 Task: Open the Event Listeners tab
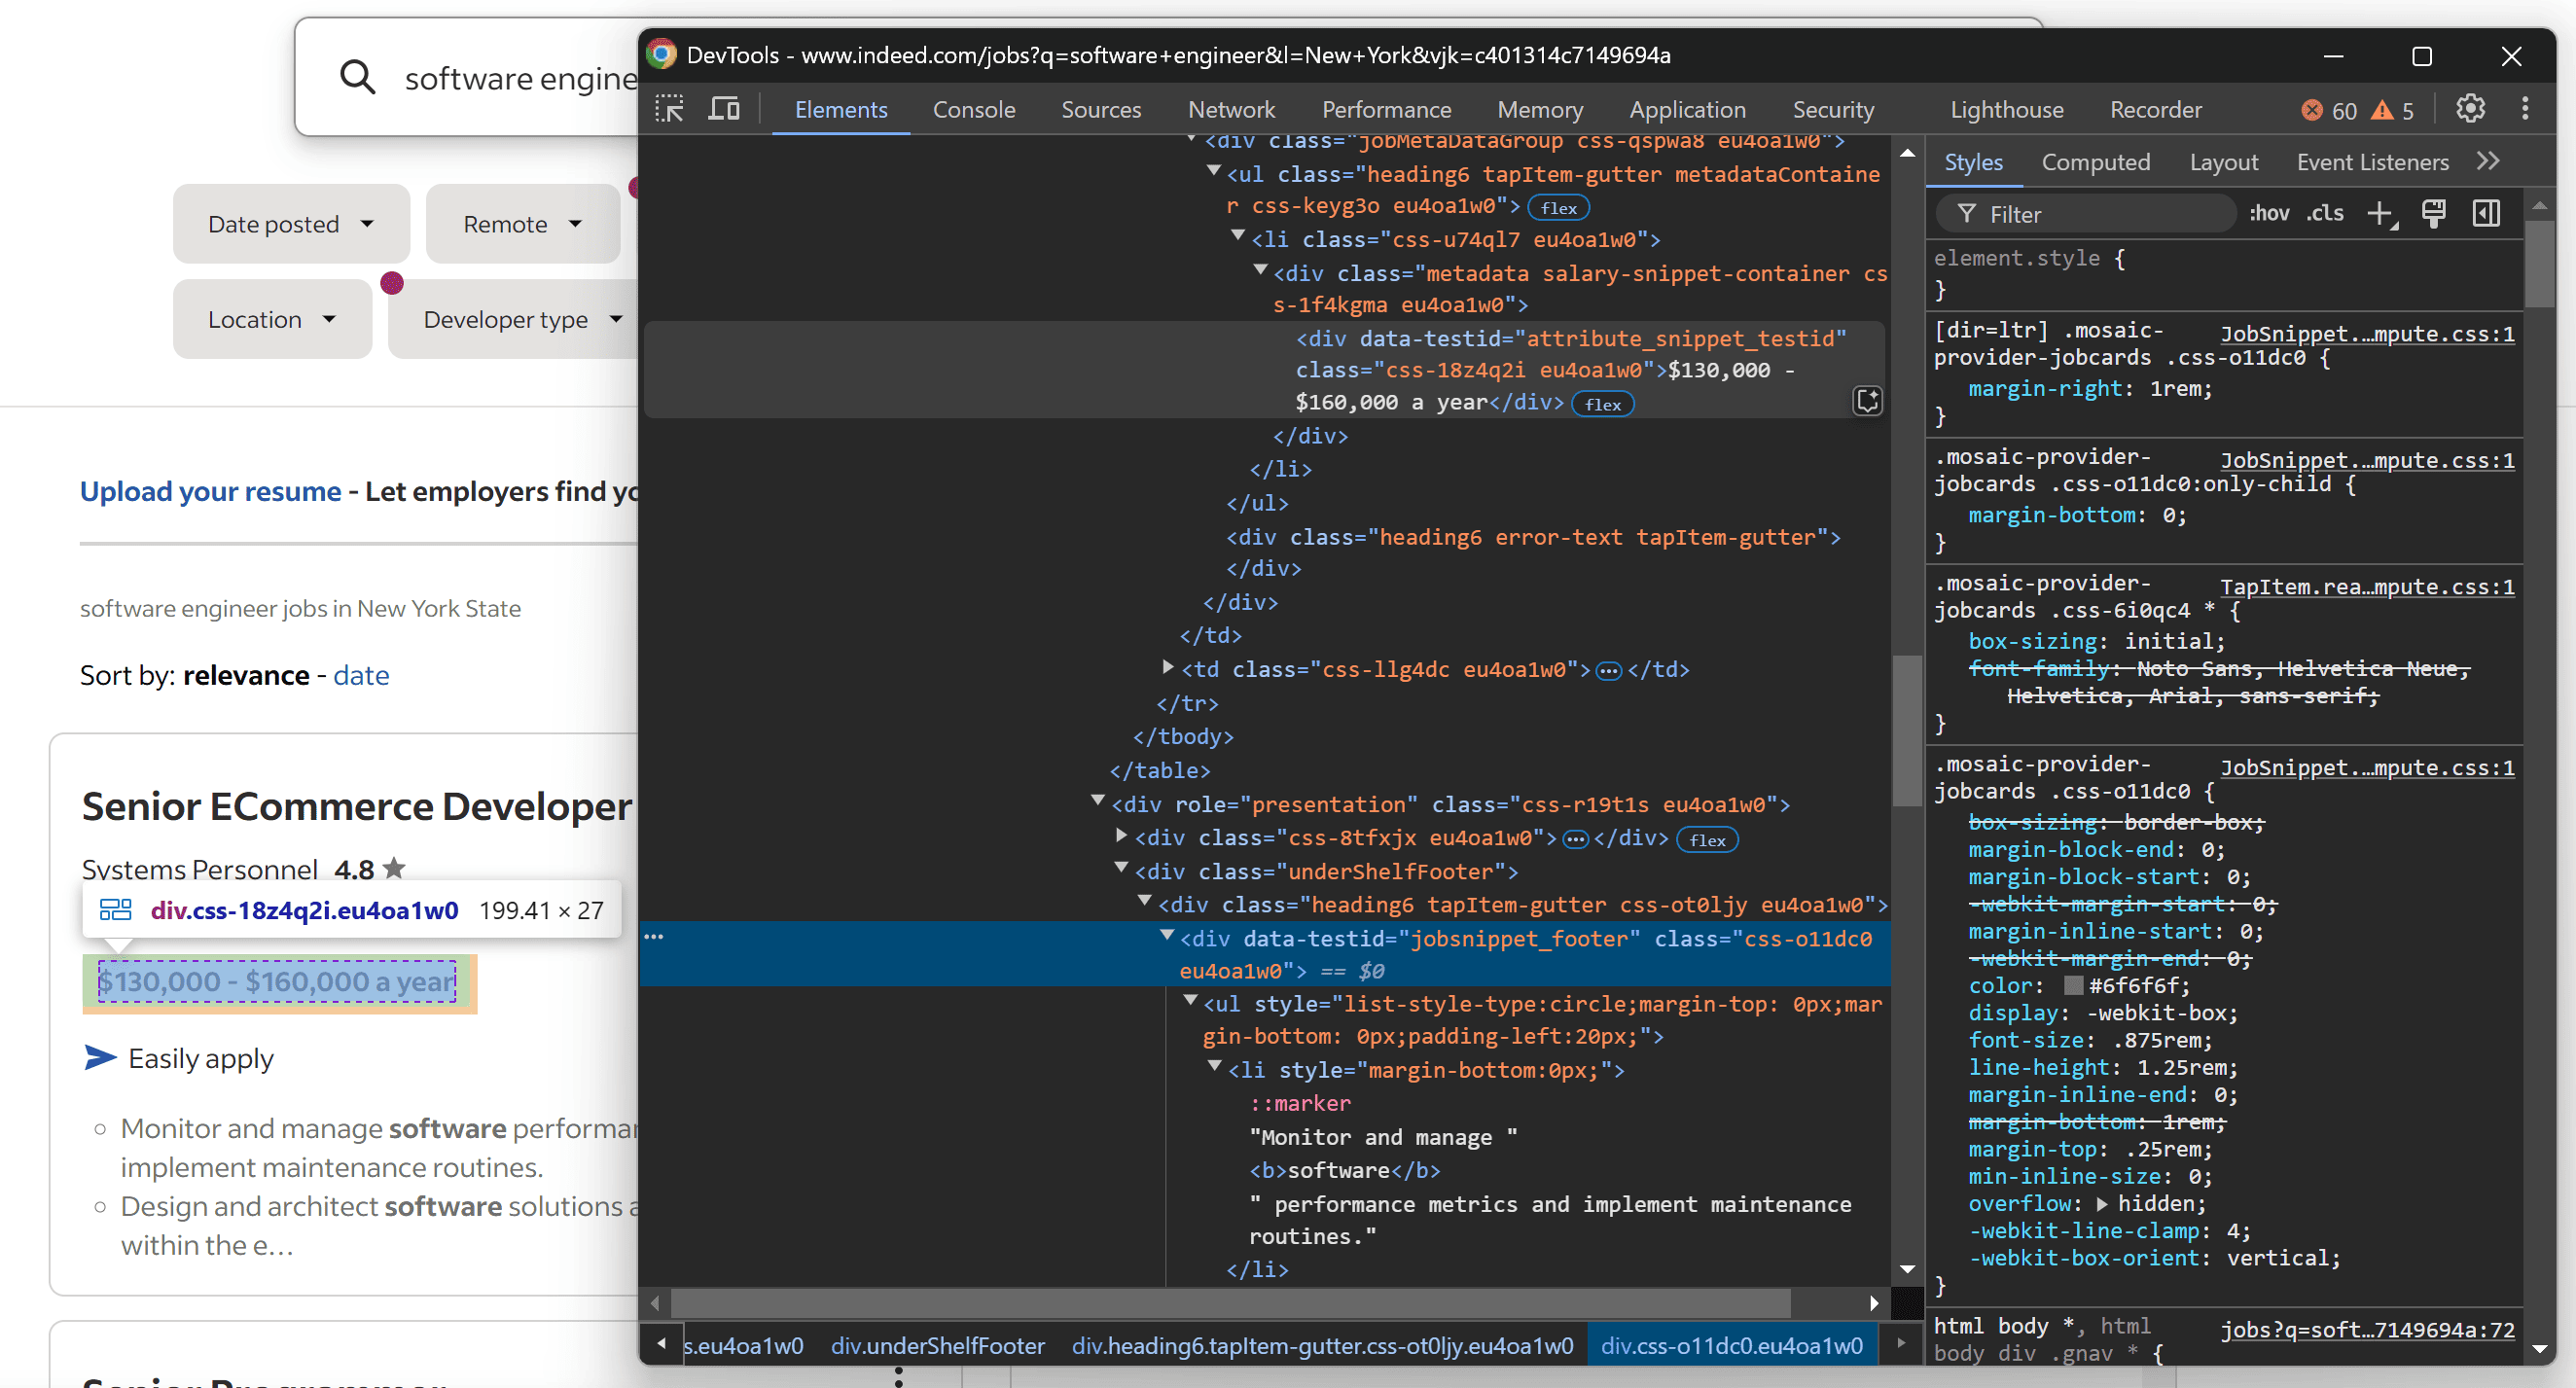pyautogui.click(x=2372, y=162)
